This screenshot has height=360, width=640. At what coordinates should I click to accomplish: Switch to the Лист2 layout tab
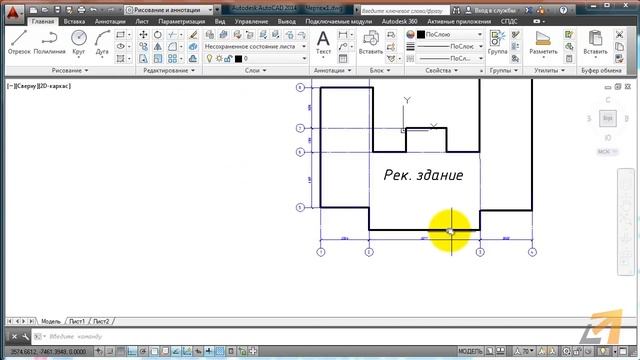(x=101, y=322)
